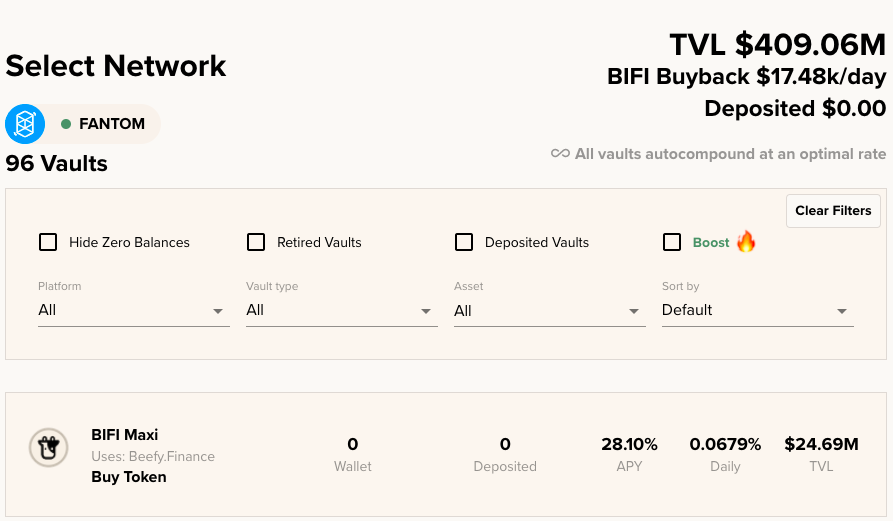This screenshot has height=521, width=893.
Task: Click the Buy Token link
Action: click(129, 477)
